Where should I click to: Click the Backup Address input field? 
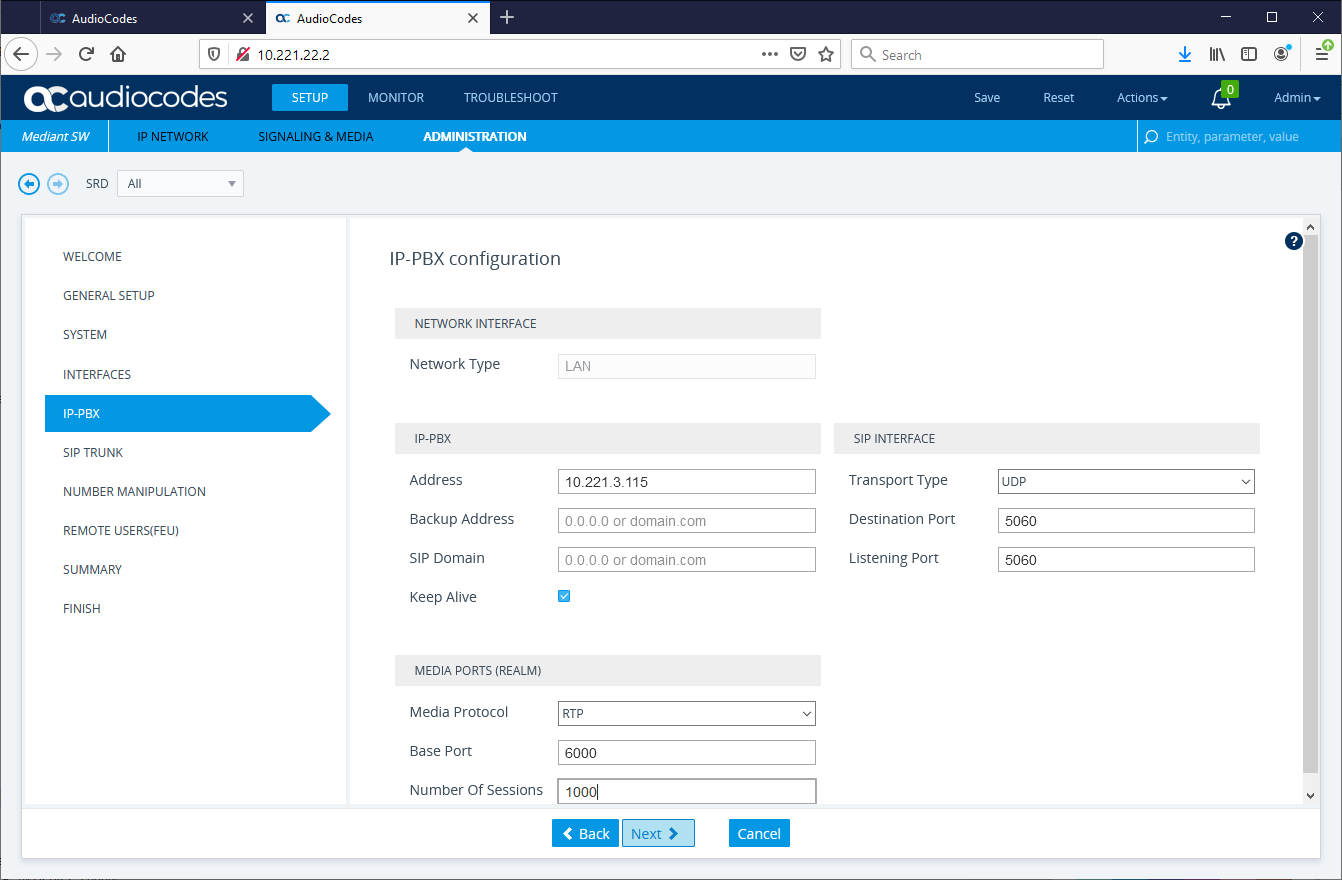(687, 521)
